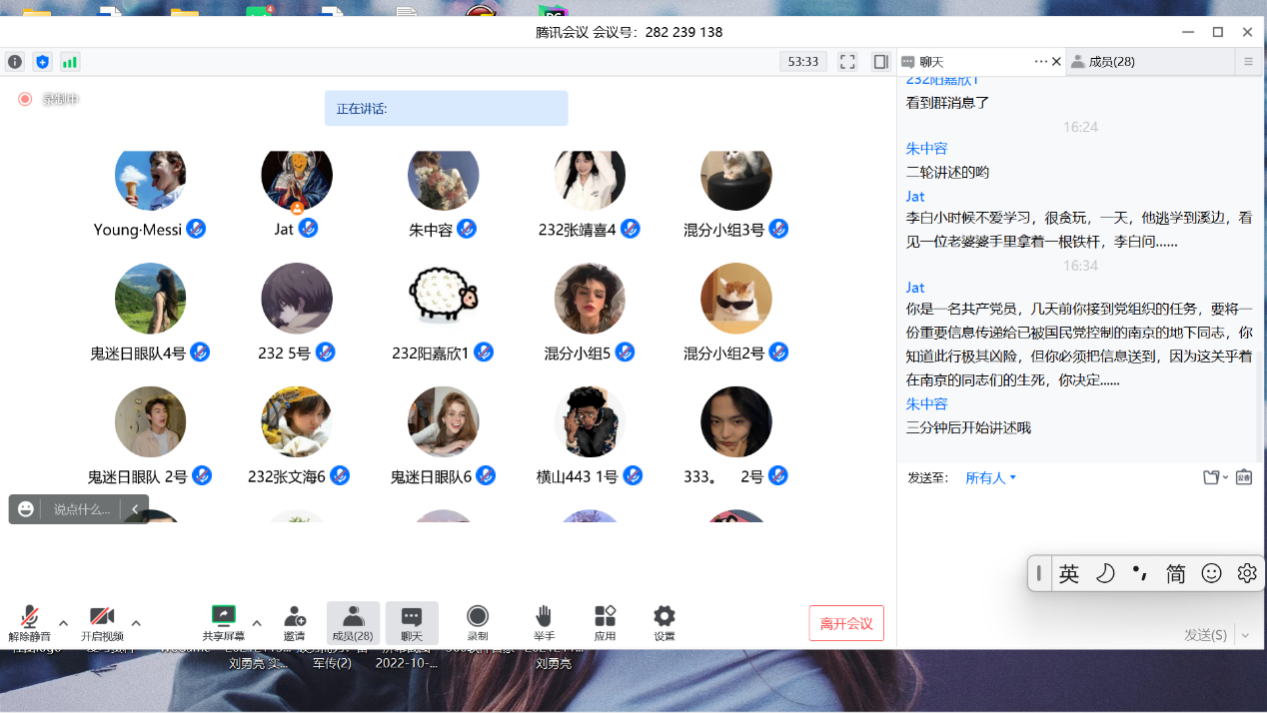Enter full screen view
Screen dimensions: 1267x713
point(847,62)
